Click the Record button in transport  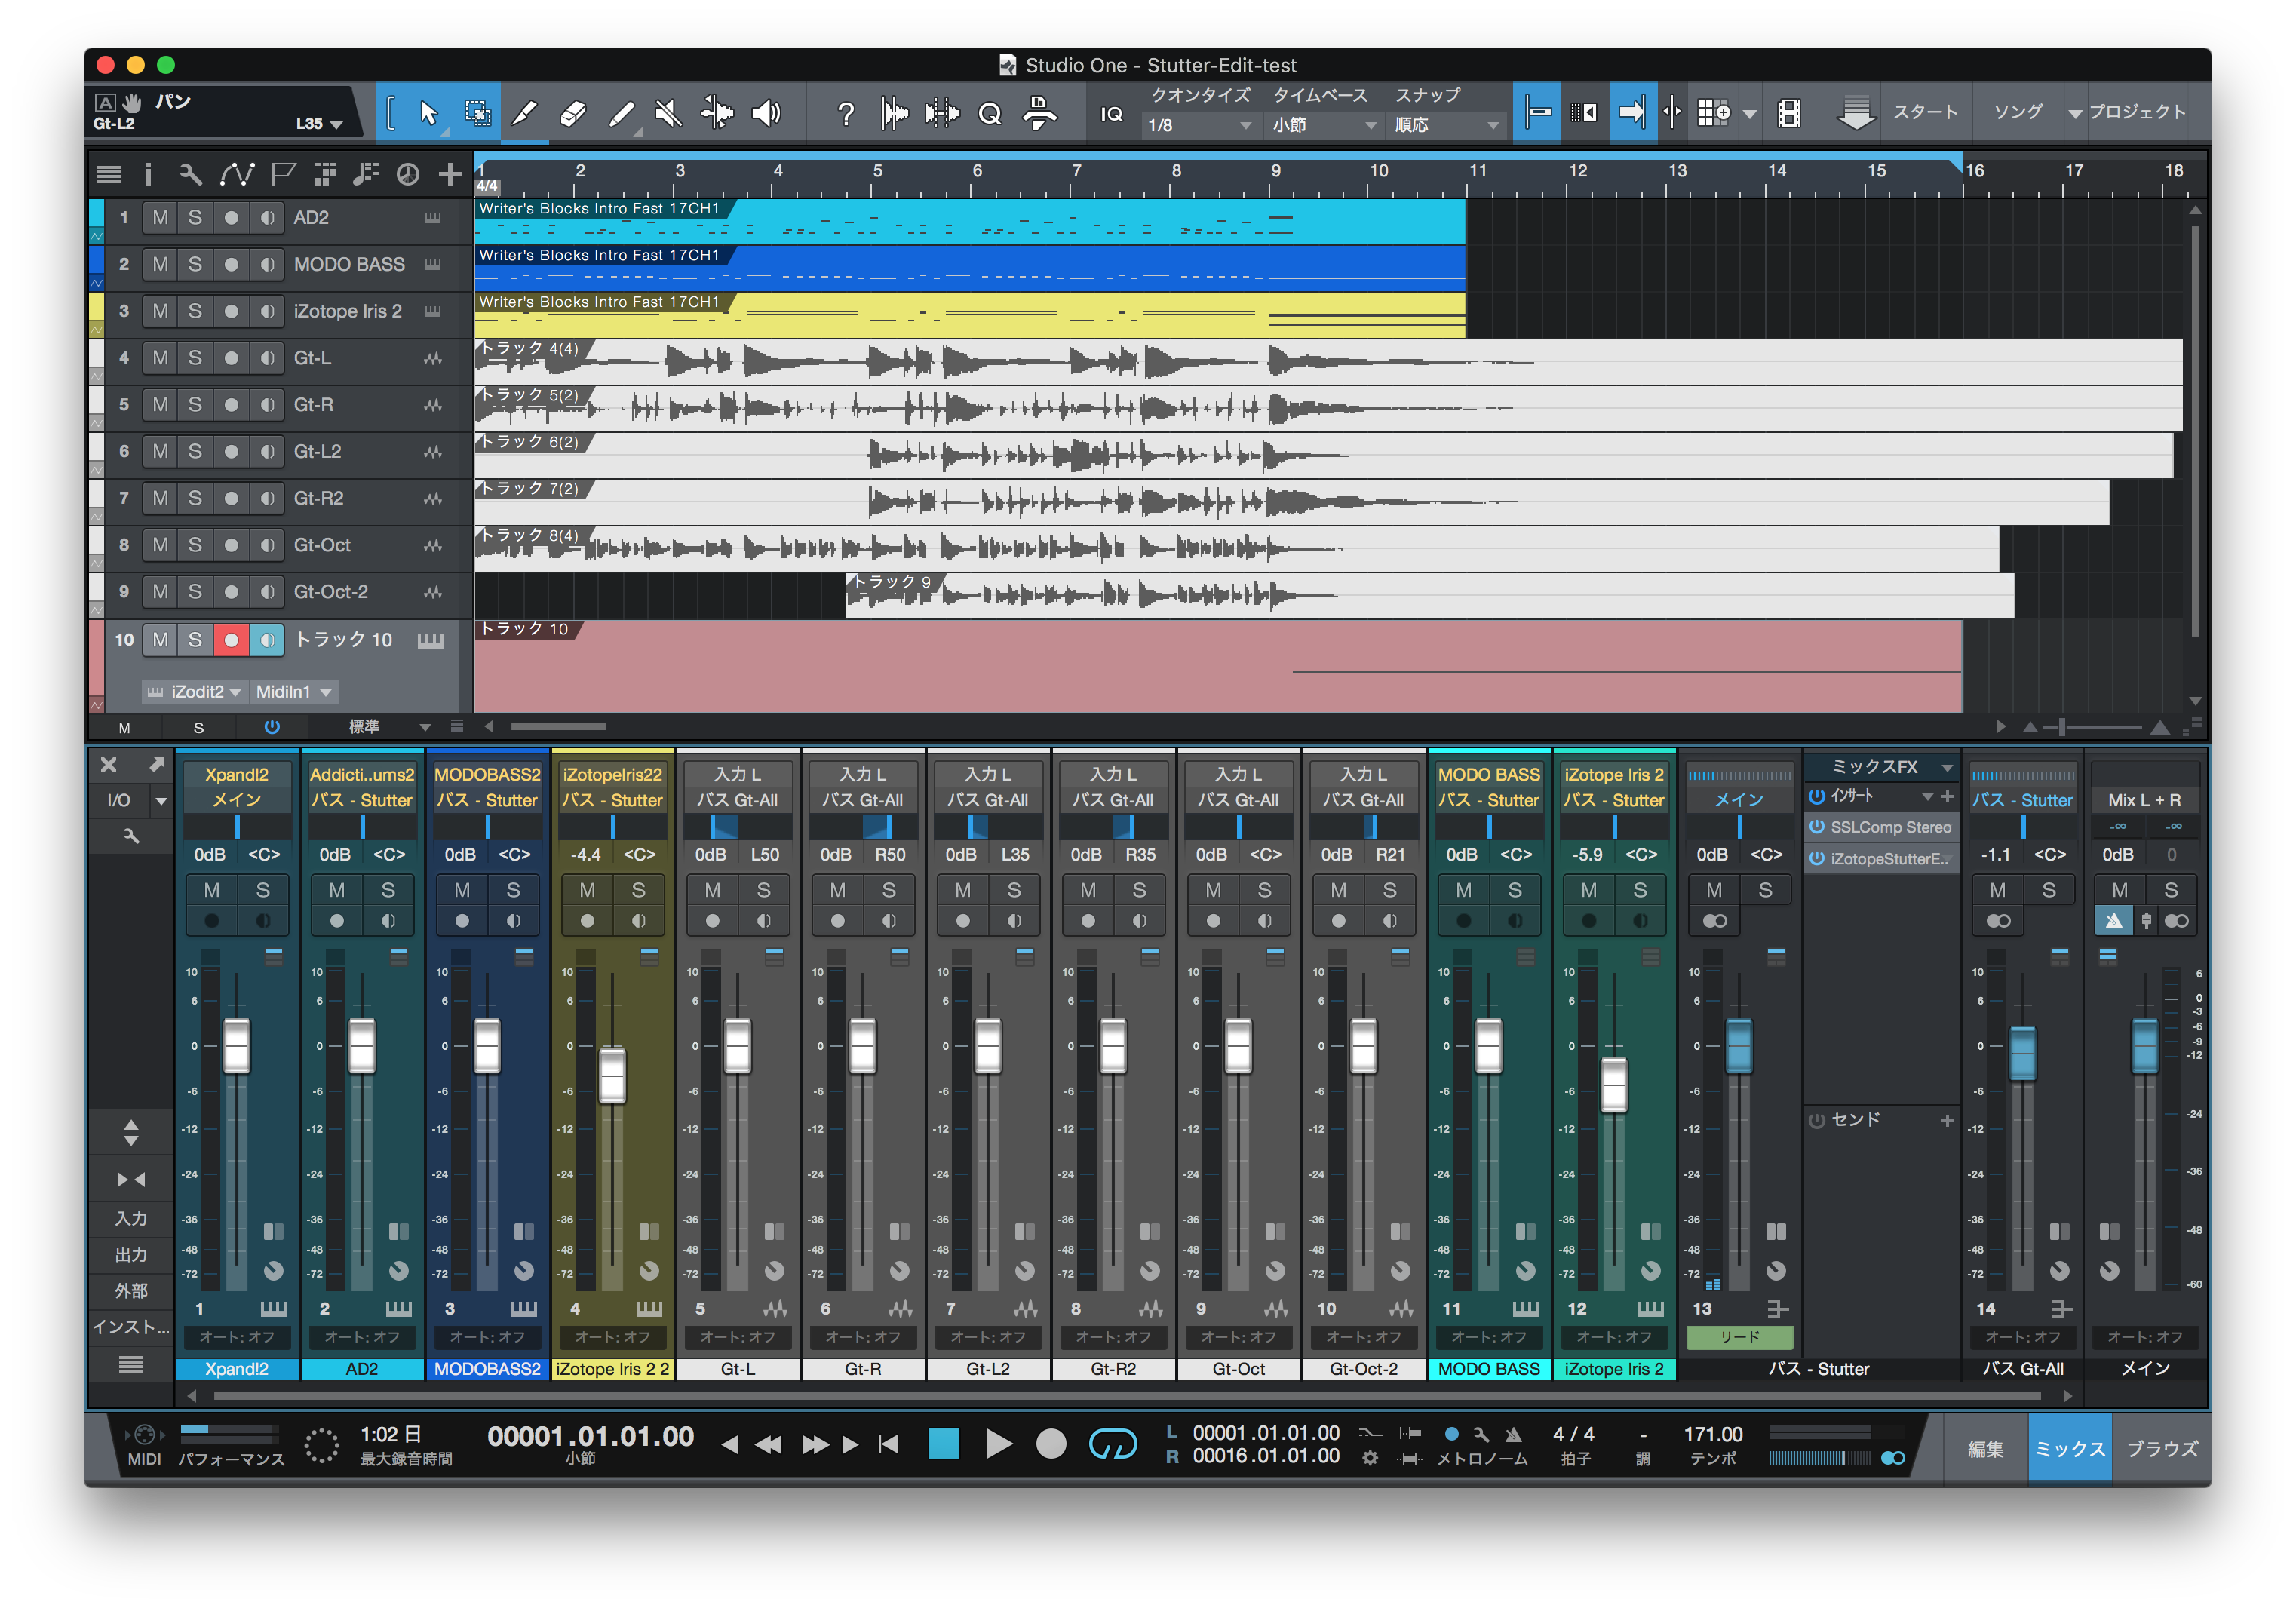click(1051, 1443)
